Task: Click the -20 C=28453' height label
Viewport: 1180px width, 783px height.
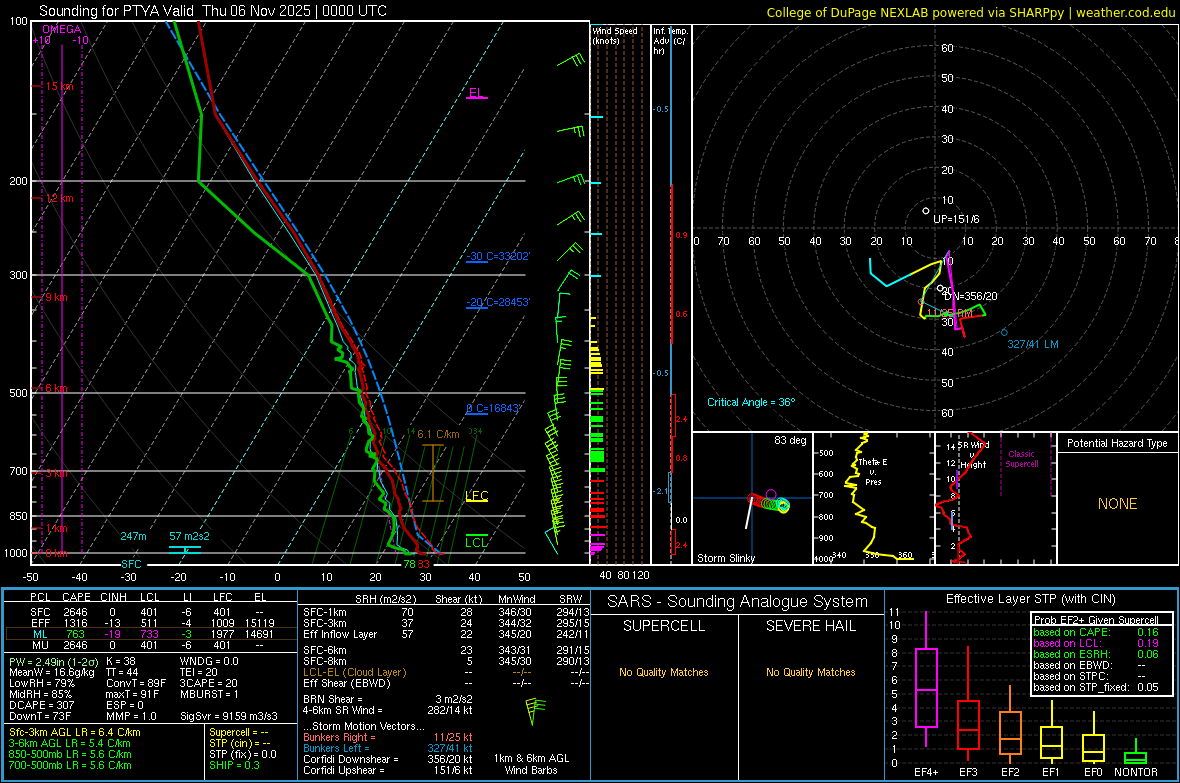Action: (498, 303)
